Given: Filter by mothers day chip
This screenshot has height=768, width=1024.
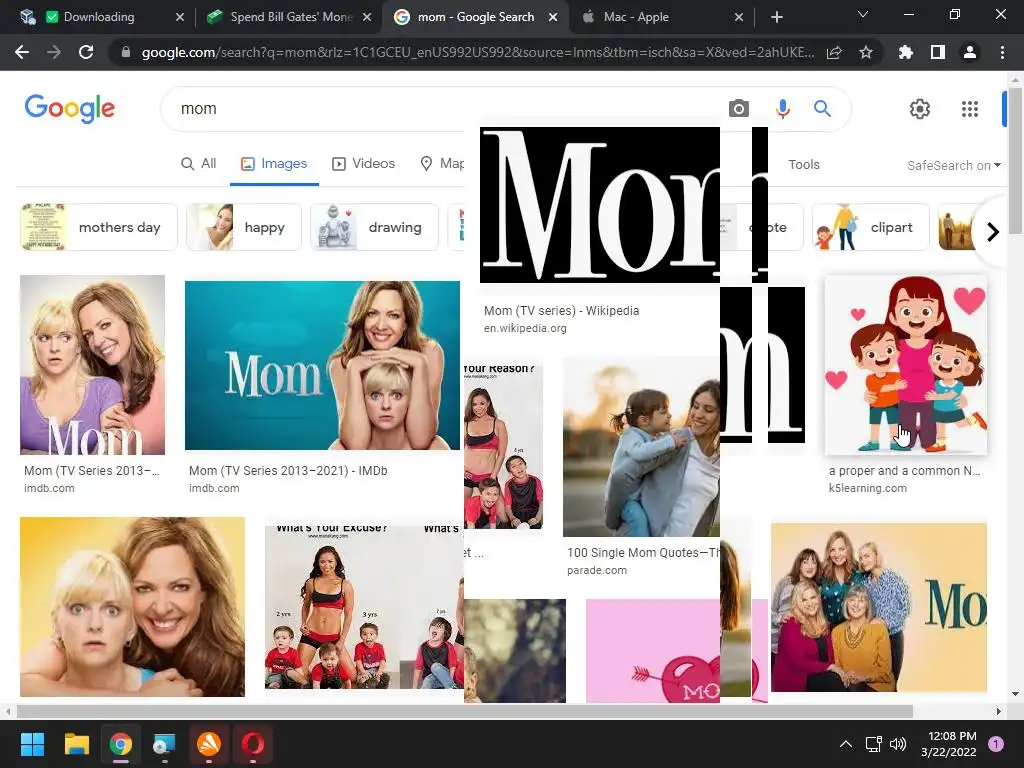Looking at the screenshot, I should coord(99,227).
